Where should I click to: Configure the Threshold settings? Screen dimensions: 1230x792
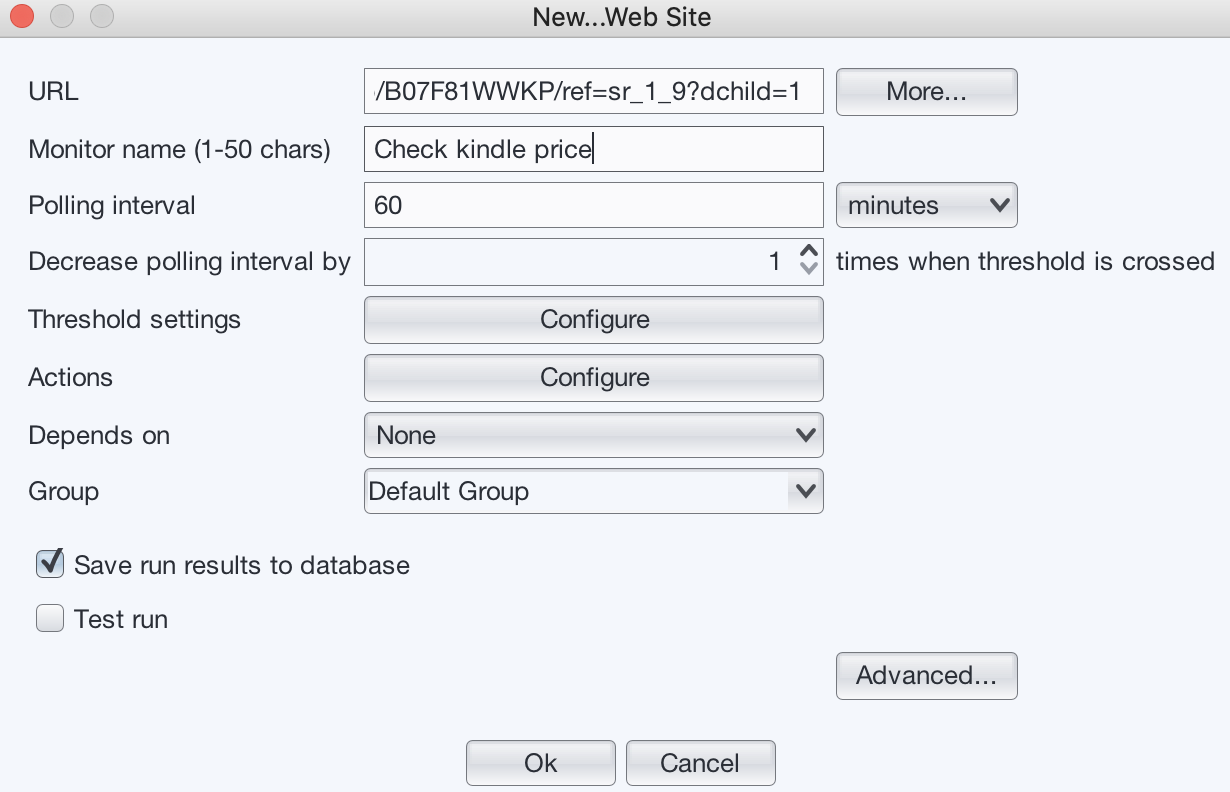coord(593,320)
